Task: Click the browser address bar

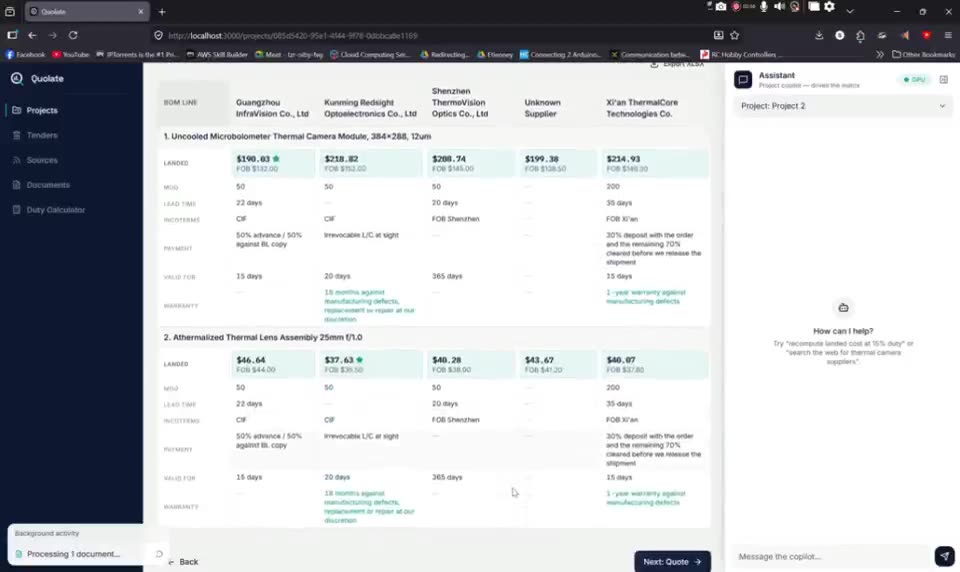Action: click(429, 36)
